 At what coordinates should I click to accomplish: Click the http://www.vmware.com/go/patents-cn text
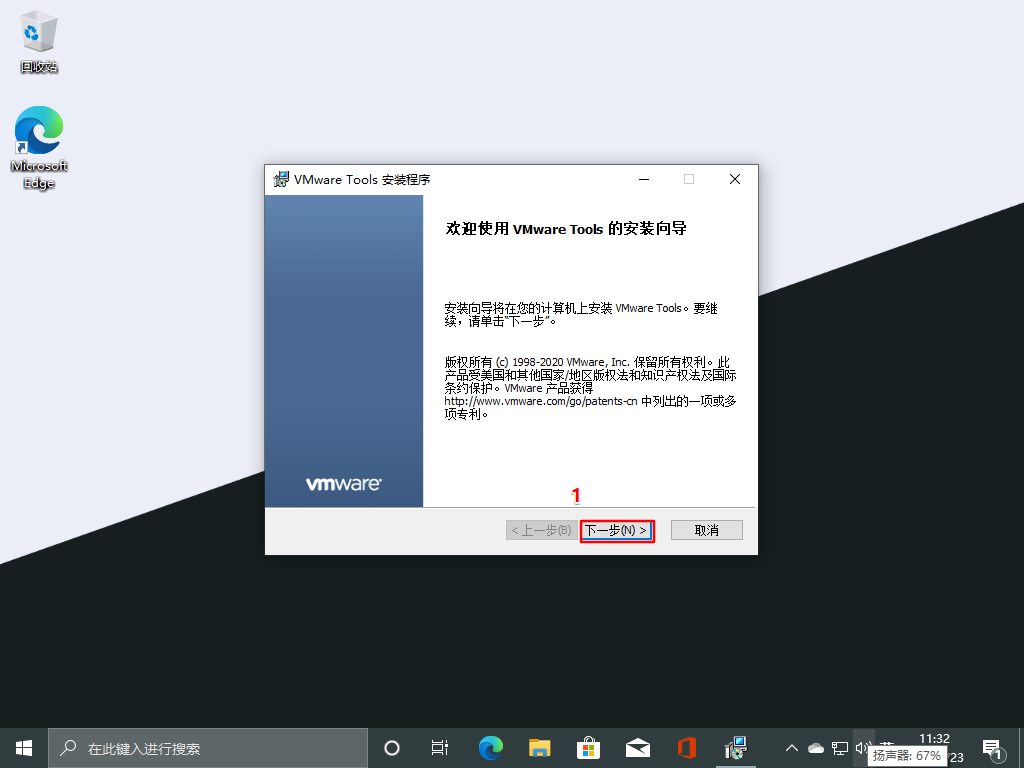541,401
